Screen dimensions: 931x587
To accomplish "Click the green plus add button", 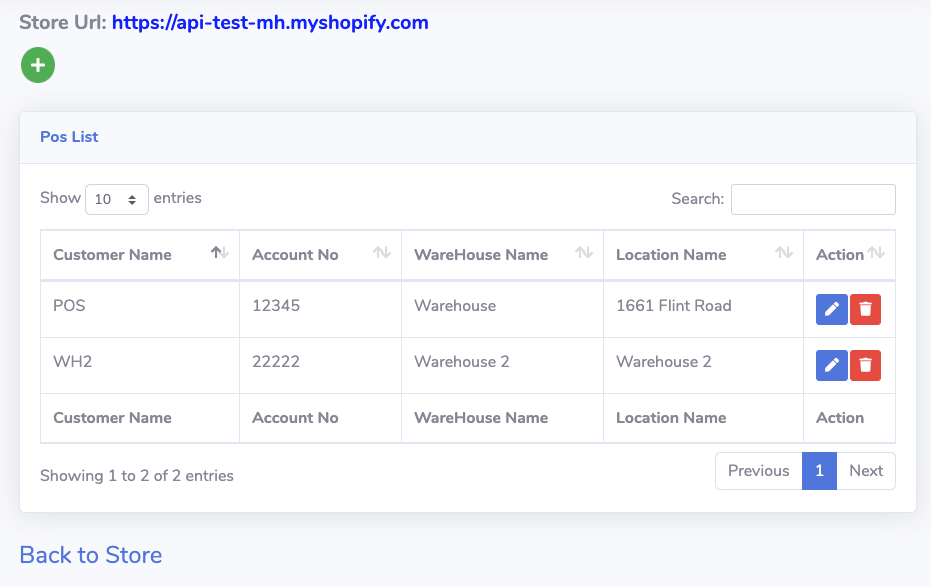I will 38,66.
